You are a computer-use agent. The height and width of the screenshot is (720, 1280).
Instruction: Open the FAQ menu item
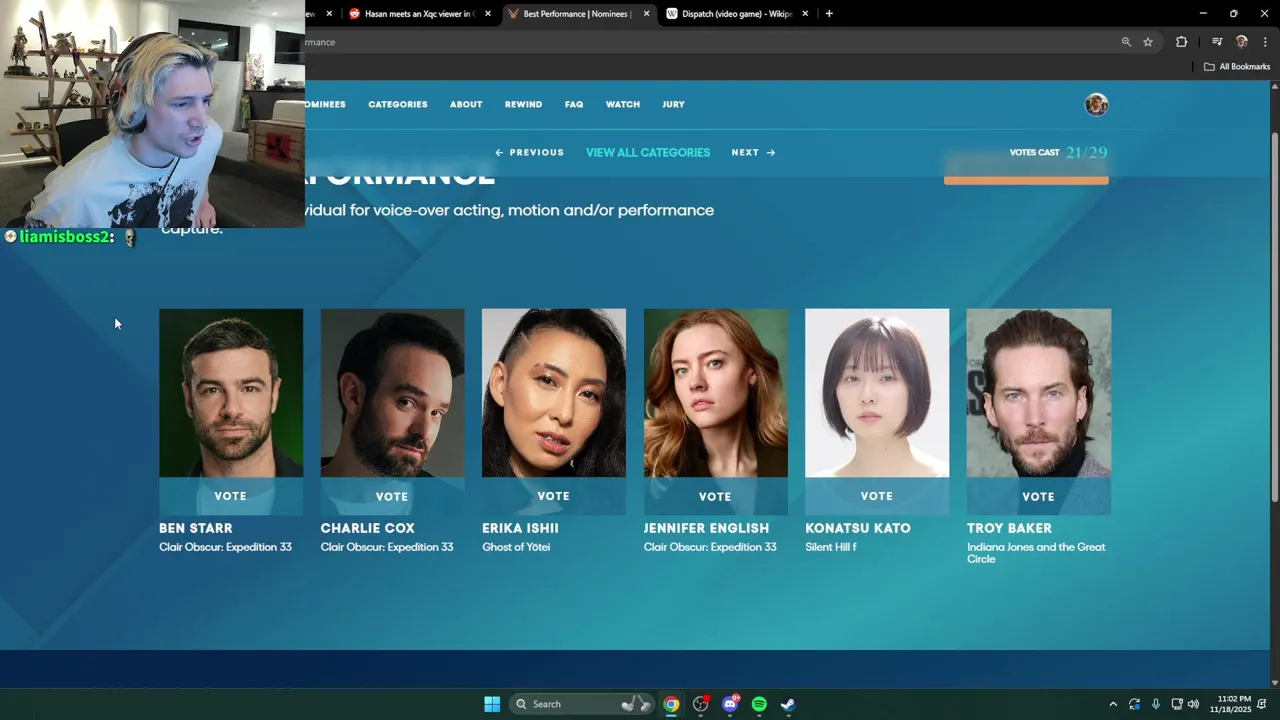574,104
